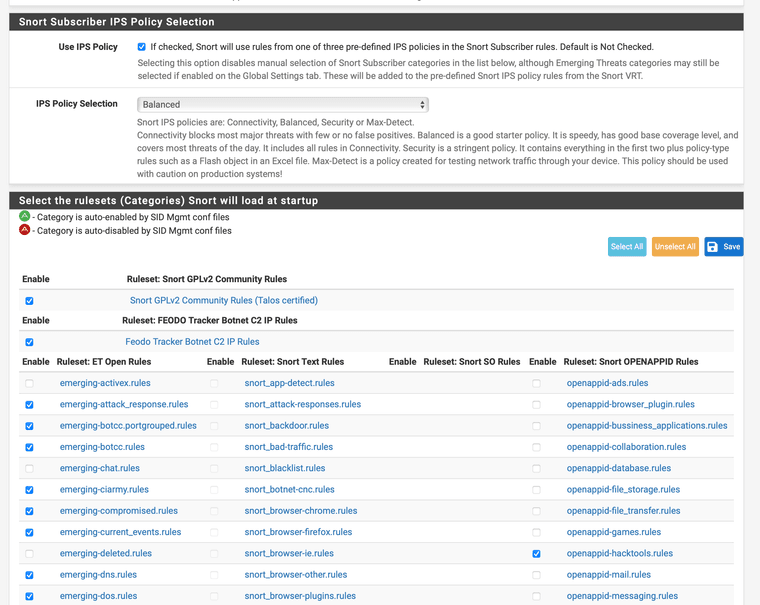Enable openappid-collaboration.rules checkbox

pyautogui.click(x=536, y=447)
